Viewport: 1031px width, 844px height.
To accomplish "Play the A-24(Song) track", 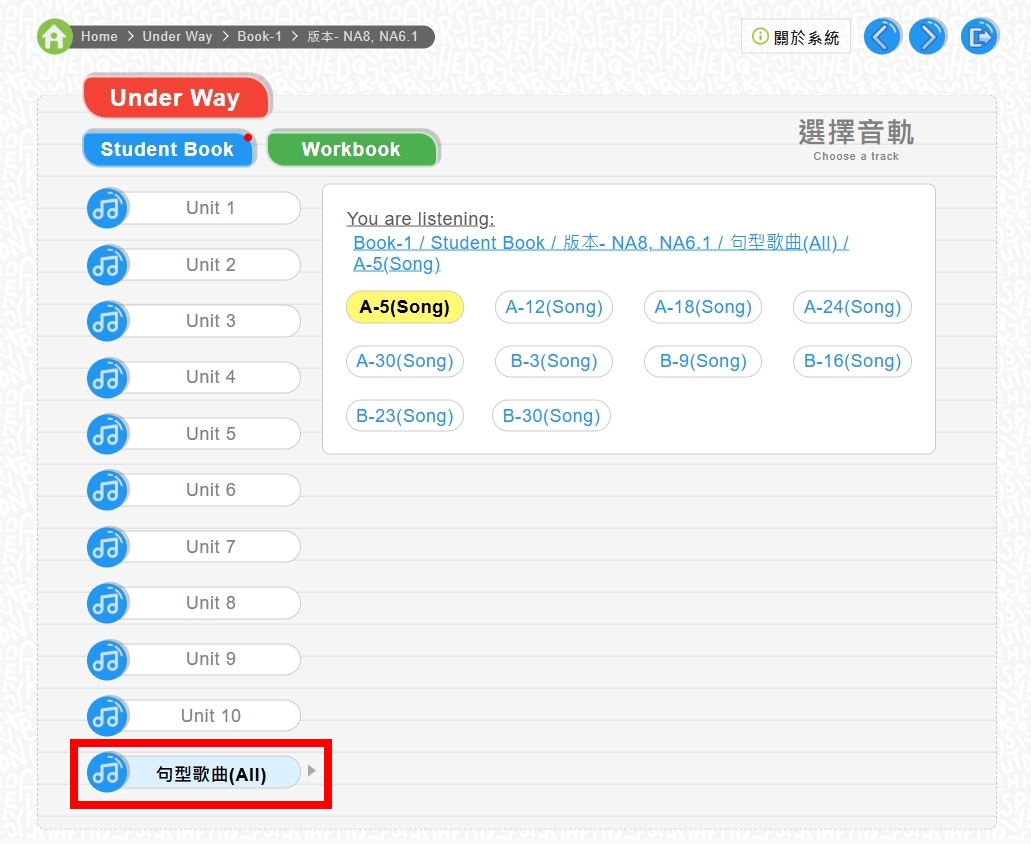I will click(852, 307).
